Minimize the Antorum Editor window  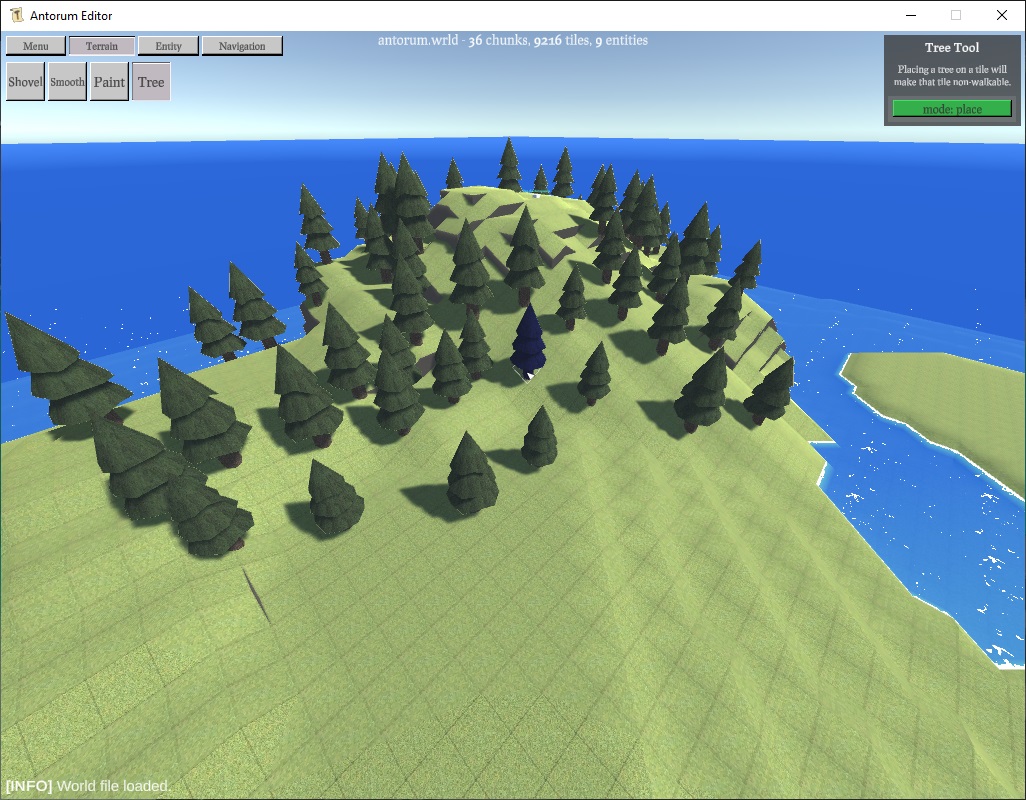coord(910,15)
